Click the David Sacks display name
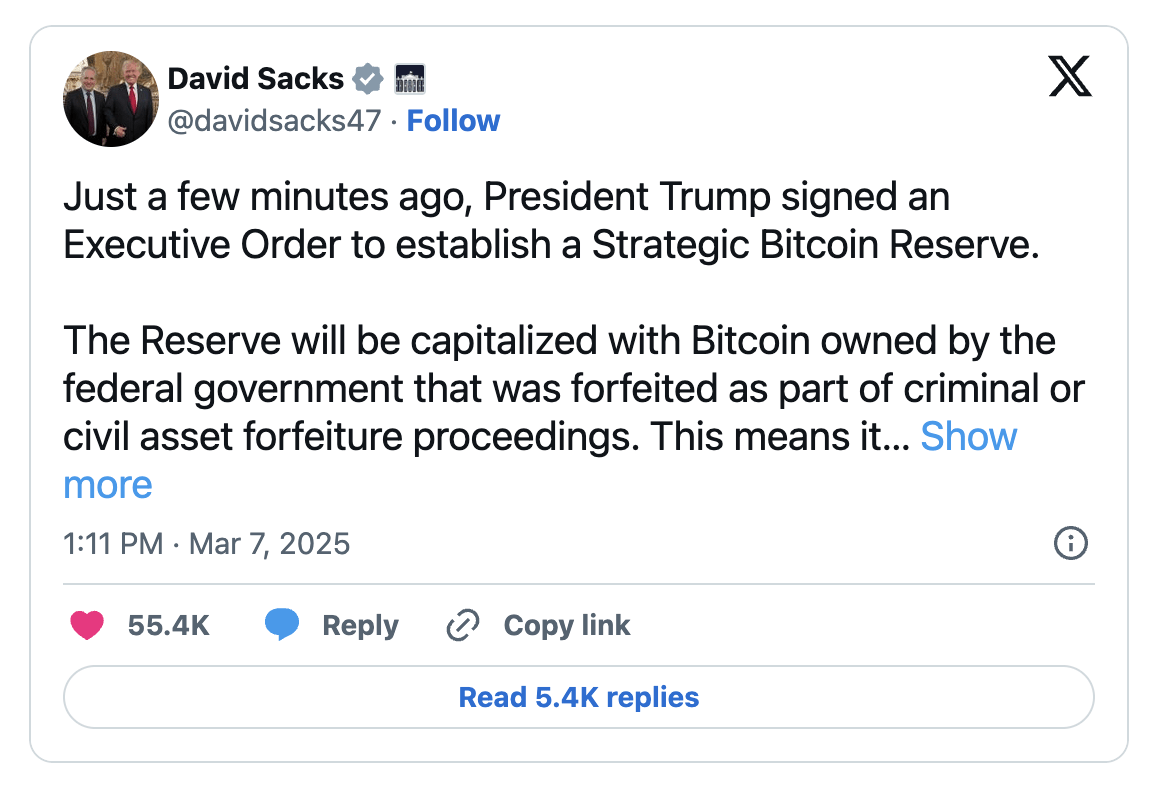The image size is (1156, 800). [256, 77]
